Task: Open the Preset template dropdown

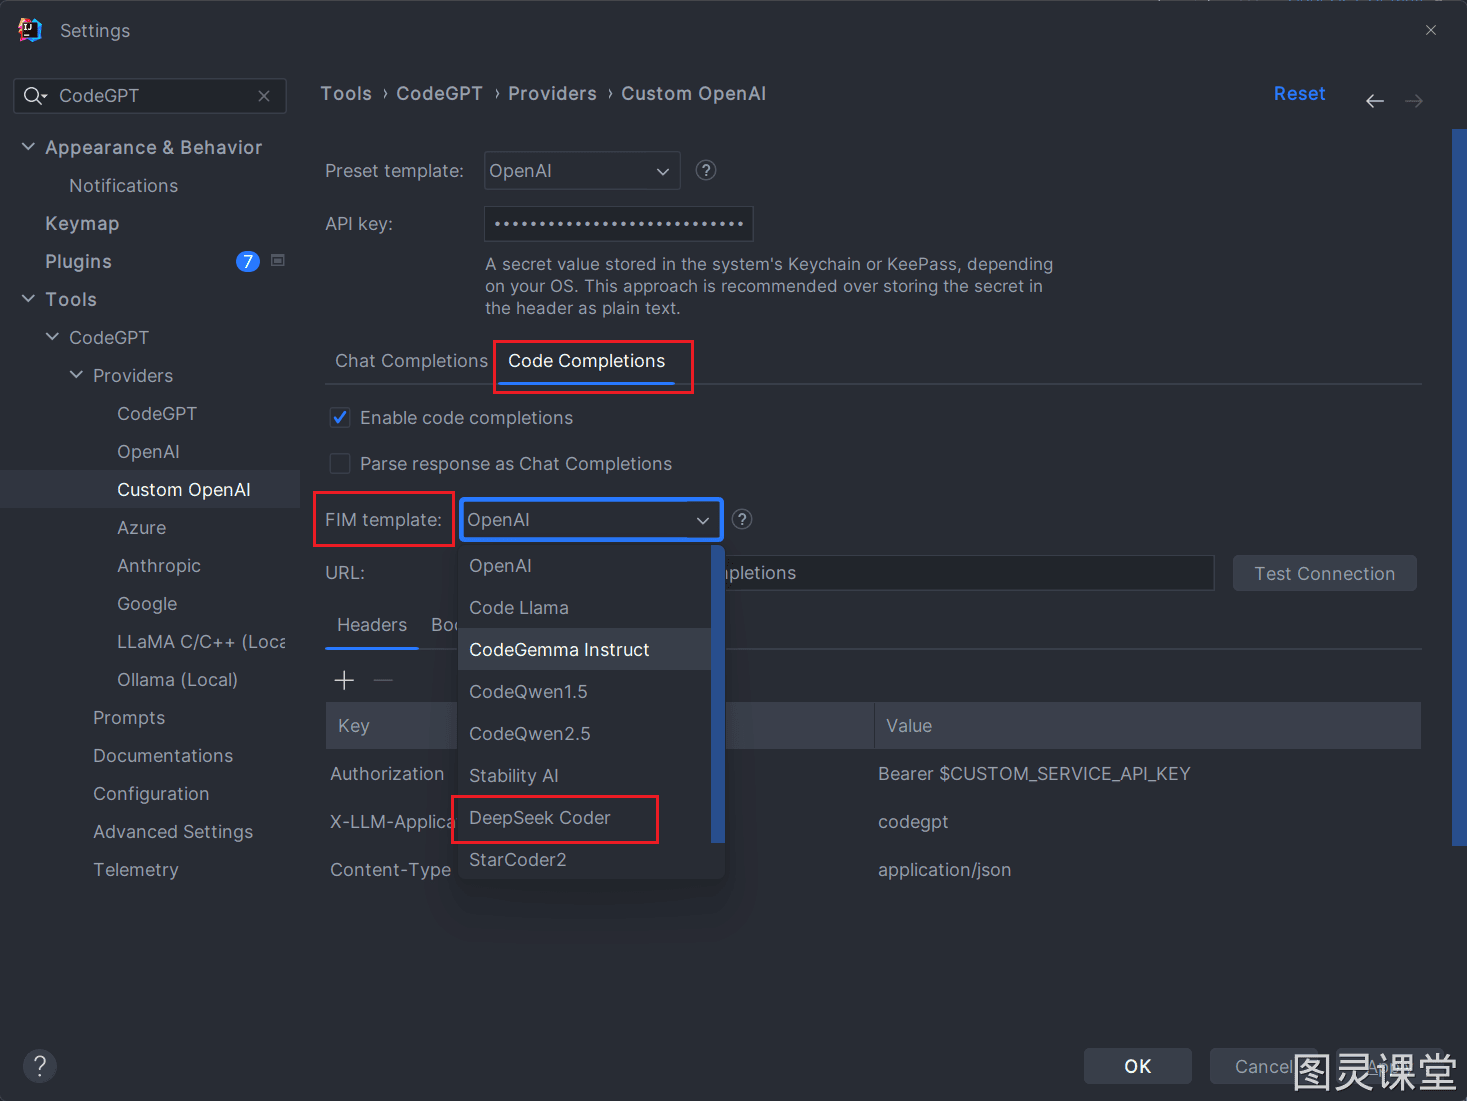Action: pos(582,170)
